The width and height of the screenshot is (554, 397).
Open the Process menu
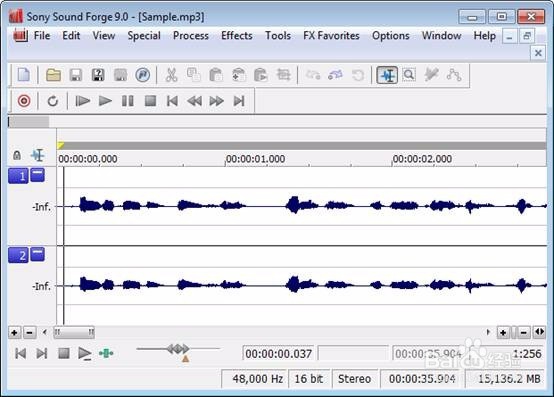tap(191, 36)
